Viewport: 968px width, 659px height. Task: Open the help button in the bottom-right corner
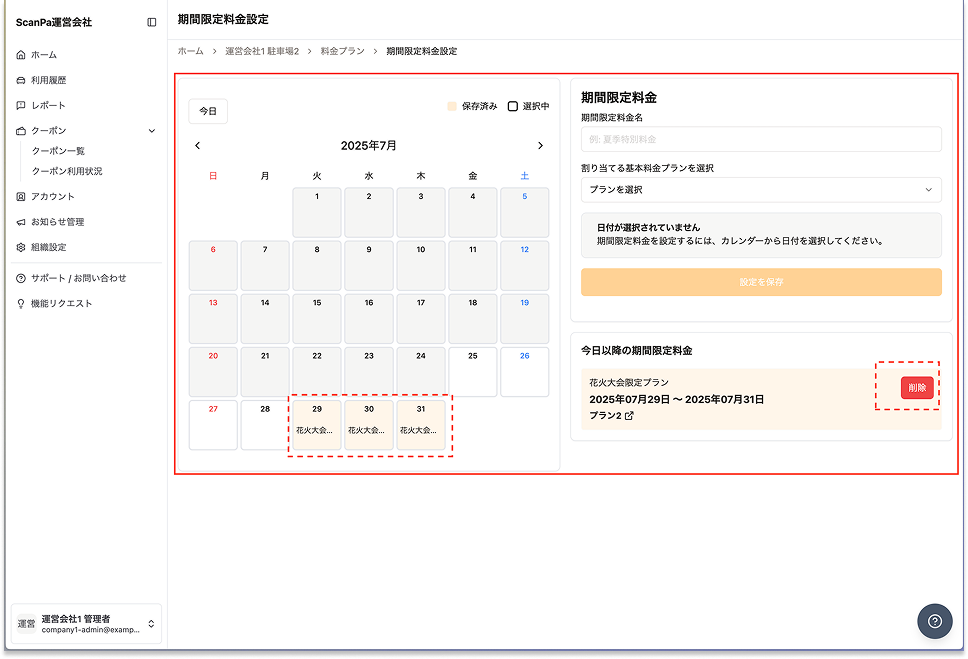(x=934, y=621)
